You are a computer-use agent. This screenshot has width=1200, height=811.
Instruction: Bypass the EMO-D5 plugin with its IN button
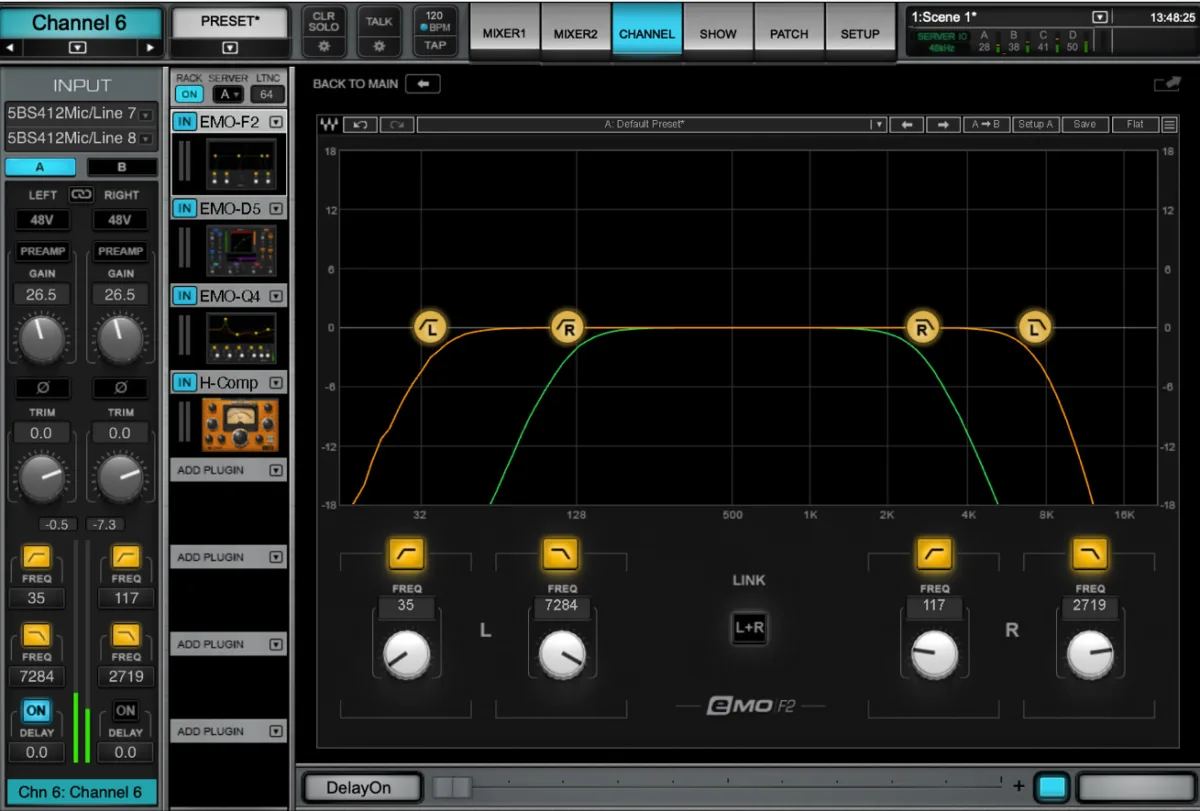(x=185, y=208)
